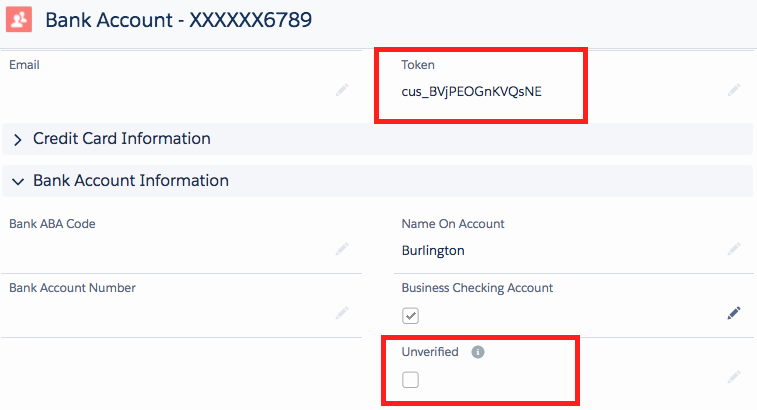Image resolution: width=757 pixels, height=410 pixels.
Task: Click the Credit Card Information chevron arrow
Action: (18, 140)
